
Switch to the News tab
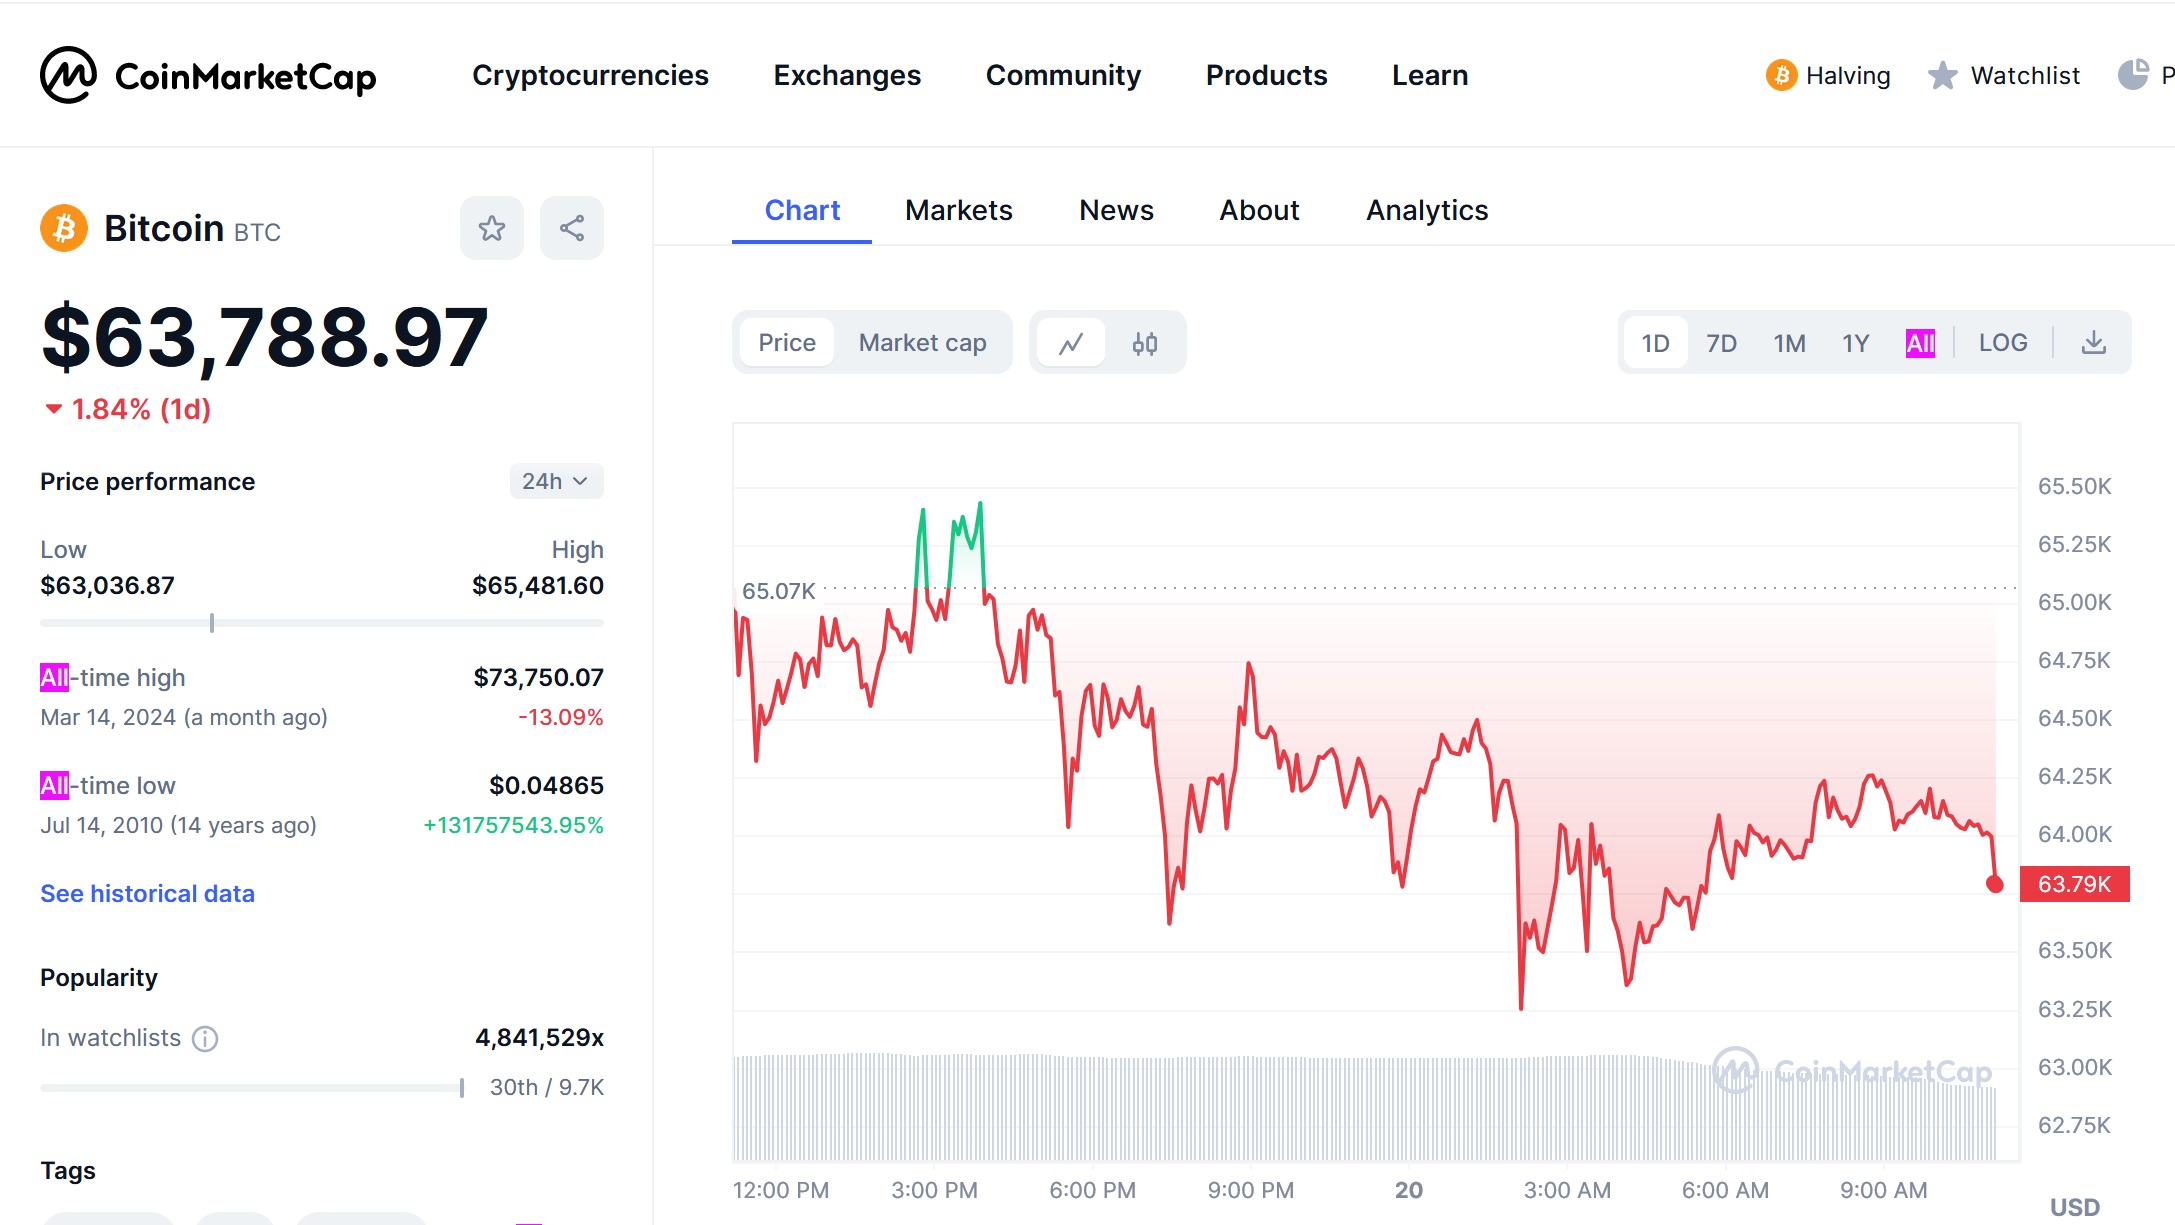[1116, 210]
